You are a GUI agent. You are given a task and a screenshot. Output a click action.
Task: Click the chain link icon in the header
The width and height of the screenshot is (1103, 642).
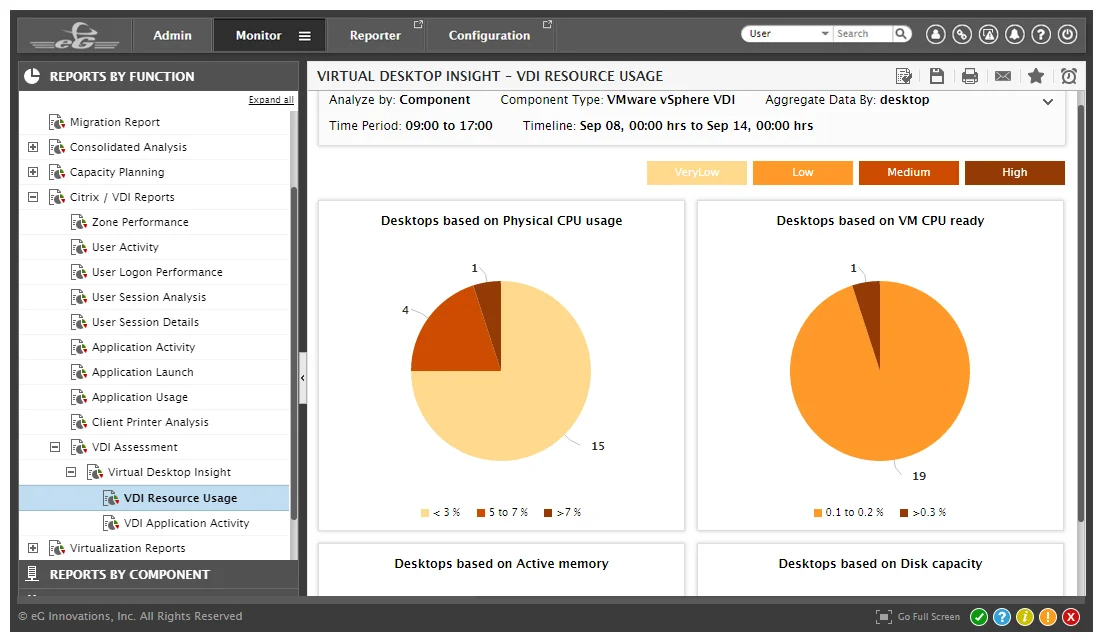pos(962,34)
